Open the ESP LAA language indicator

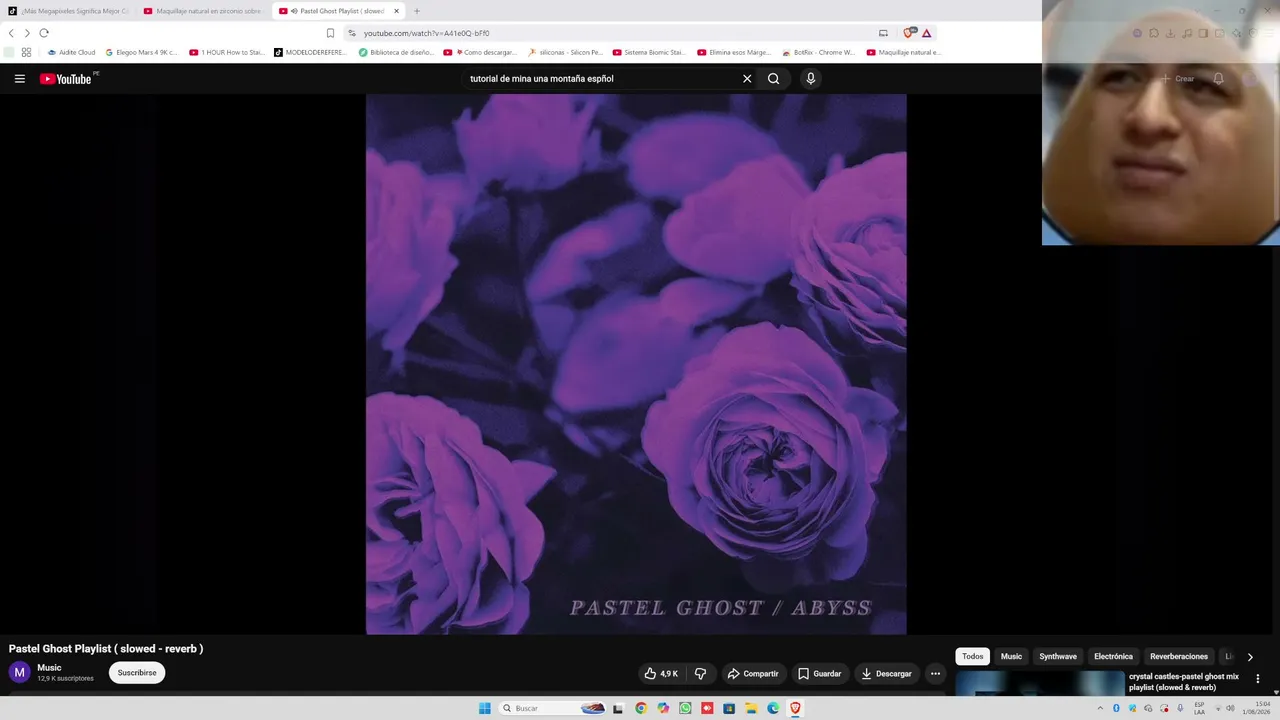1200,708
